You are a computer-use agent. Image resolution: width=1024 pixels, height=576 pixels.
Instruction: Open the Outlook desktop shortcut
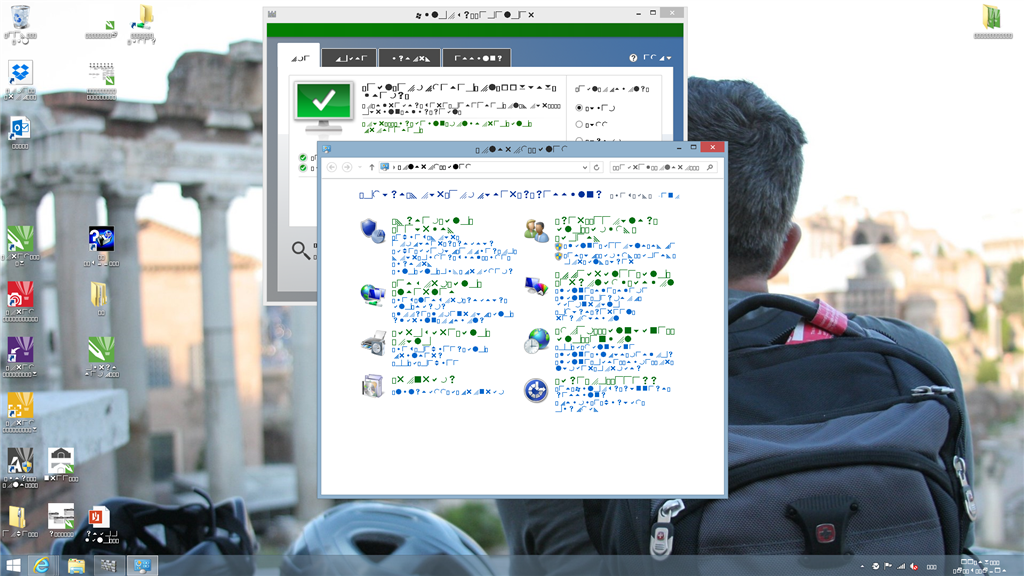tap(20, 129)
